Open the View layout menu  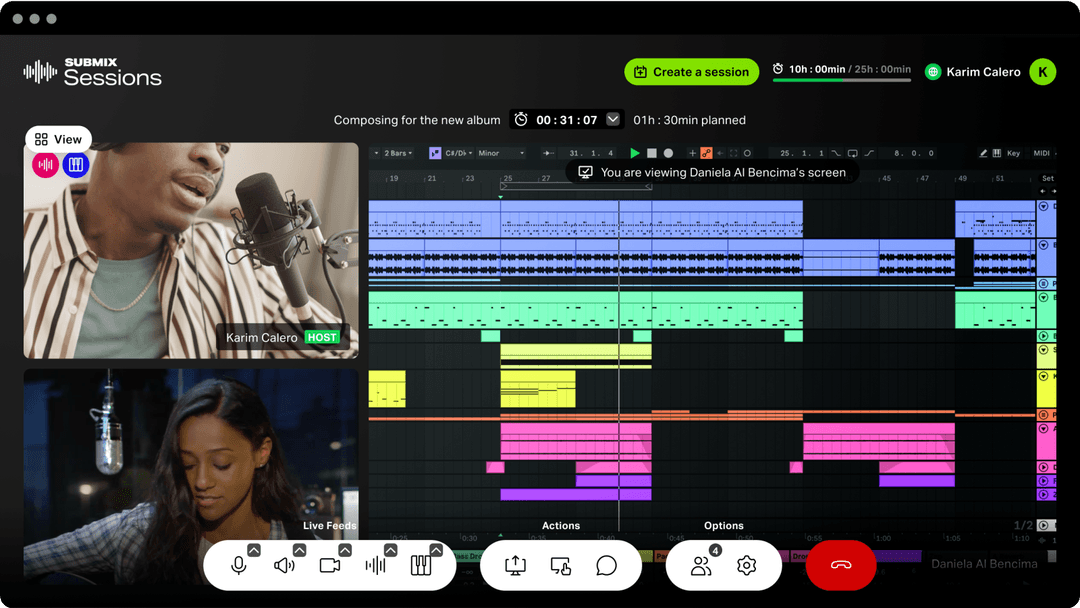[58, 139]
